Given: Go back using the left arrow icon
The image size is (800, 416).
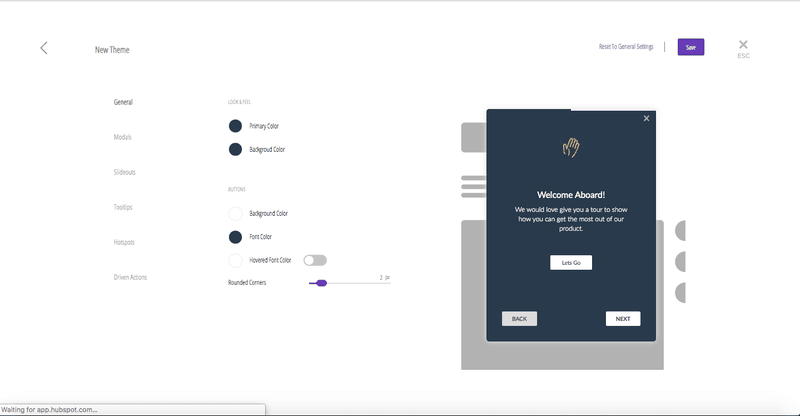Looking at the screenshot, I should click(44, 48).
